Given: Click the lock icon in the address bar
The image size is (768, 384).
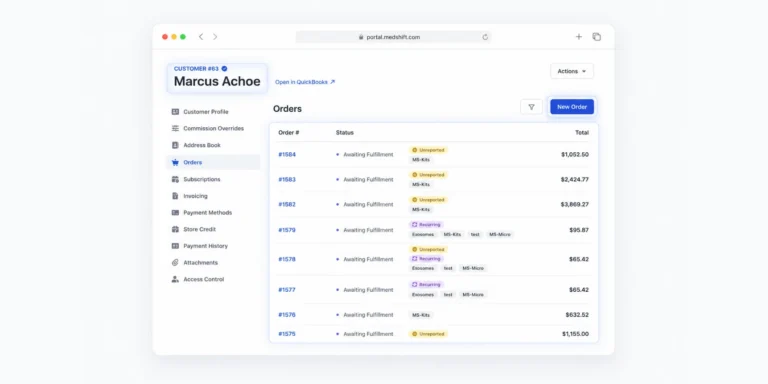Looking at the screenshot, I should click(x=361, y=37).
